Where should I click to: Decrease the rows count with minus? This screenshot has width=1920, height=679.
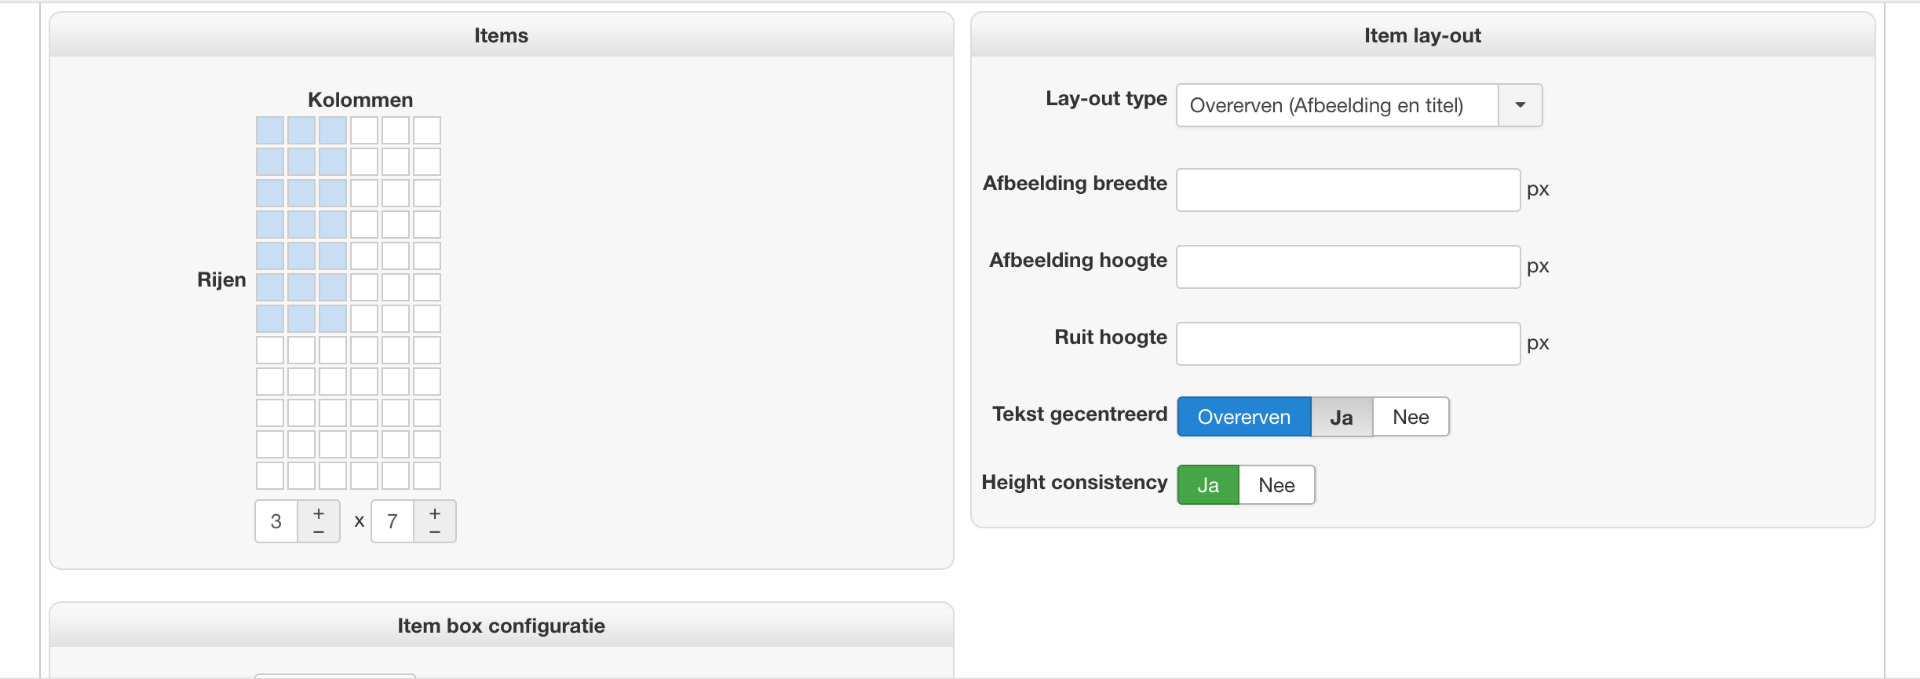pyautogui.click(x=434, y=532)
